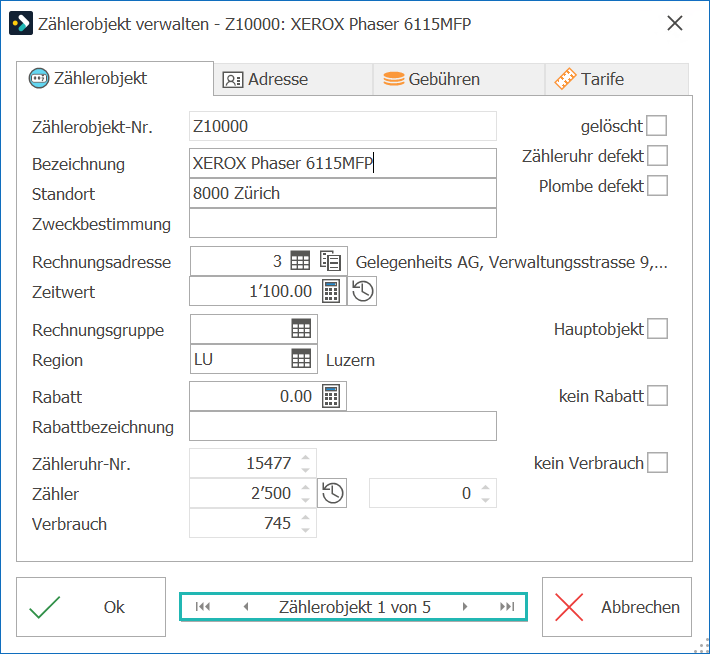Go to the next Zählerobjekt record
710x654 pixels.
coord(465,606)
